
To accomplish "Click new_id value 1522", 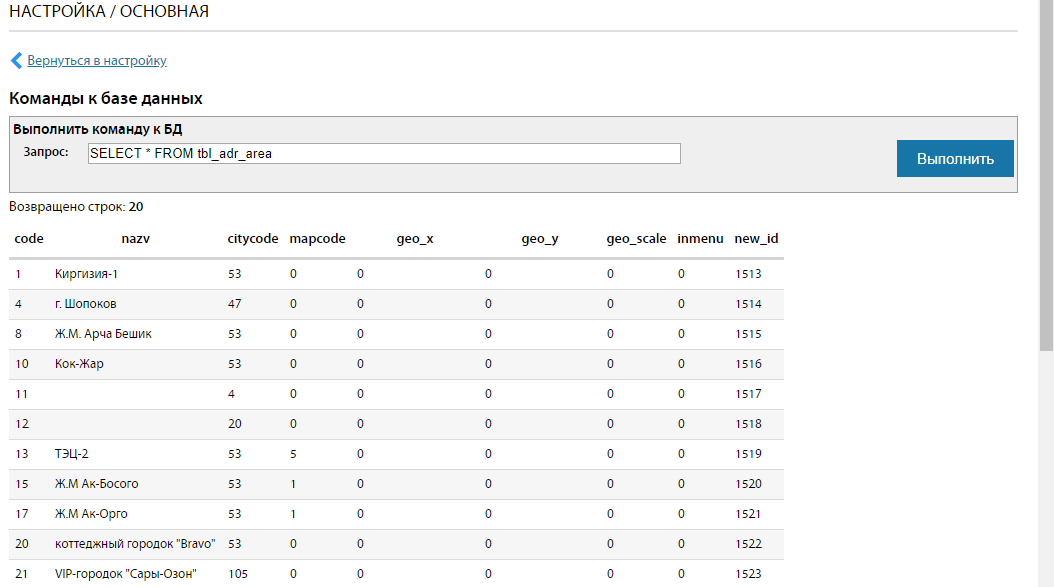I will pos(748,543).
